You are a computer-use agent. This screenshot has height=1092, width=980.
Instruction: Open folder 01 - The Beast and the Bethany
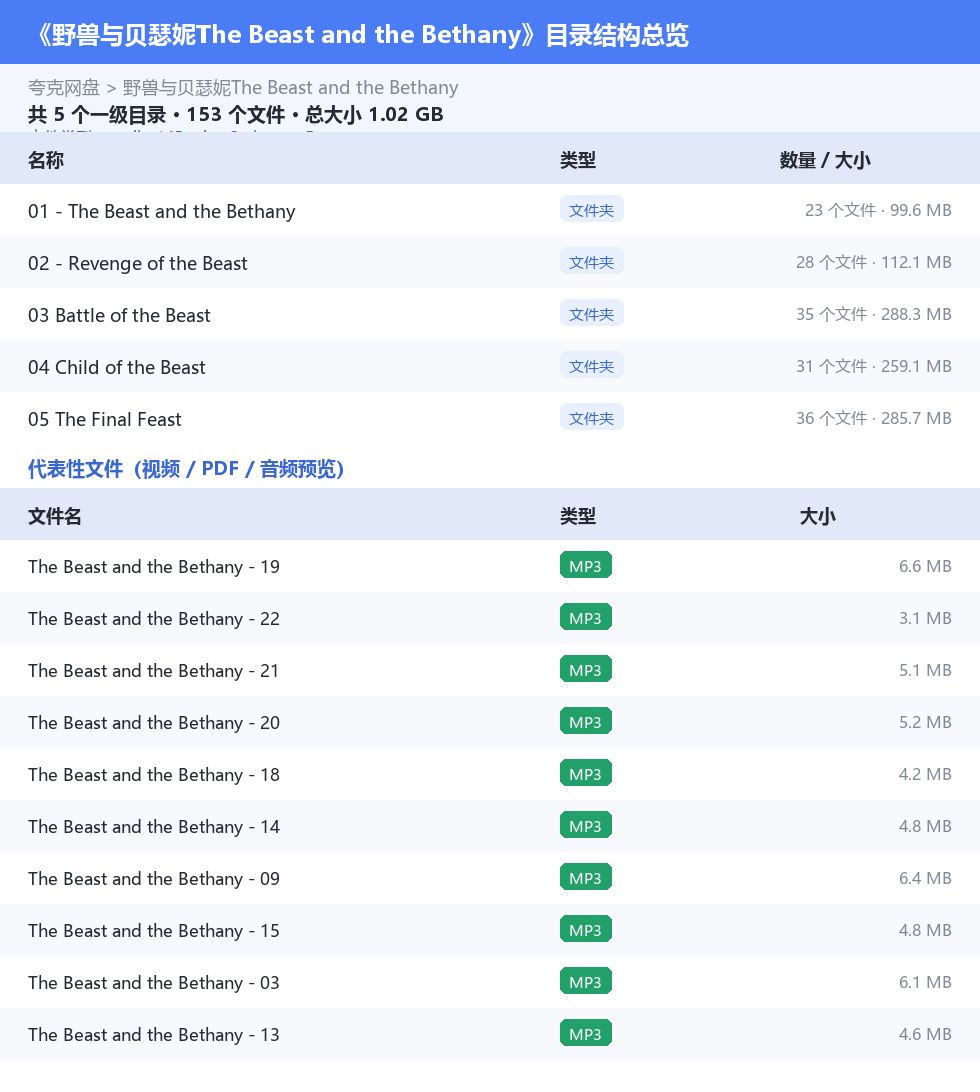162,211
